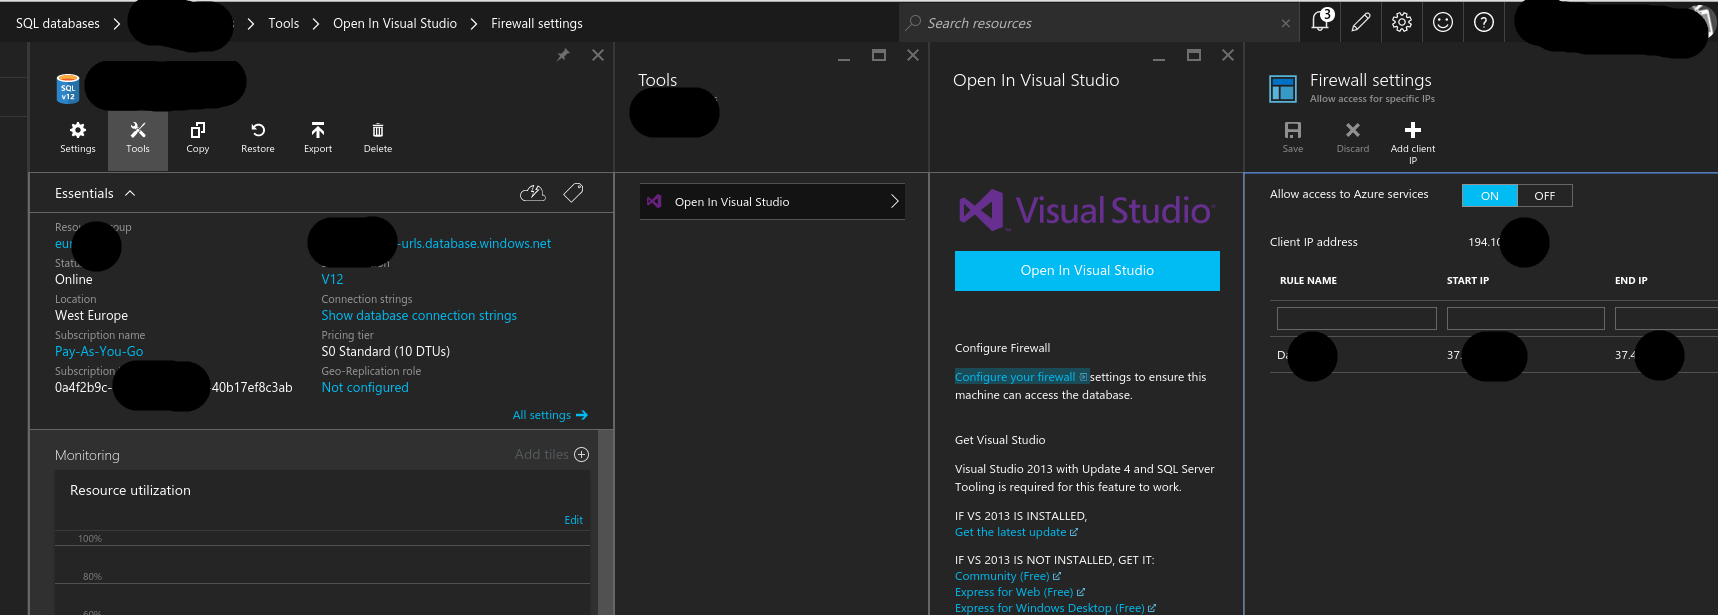
Task: Click the database.windows.net server name link
Action: tap(474, 243)
